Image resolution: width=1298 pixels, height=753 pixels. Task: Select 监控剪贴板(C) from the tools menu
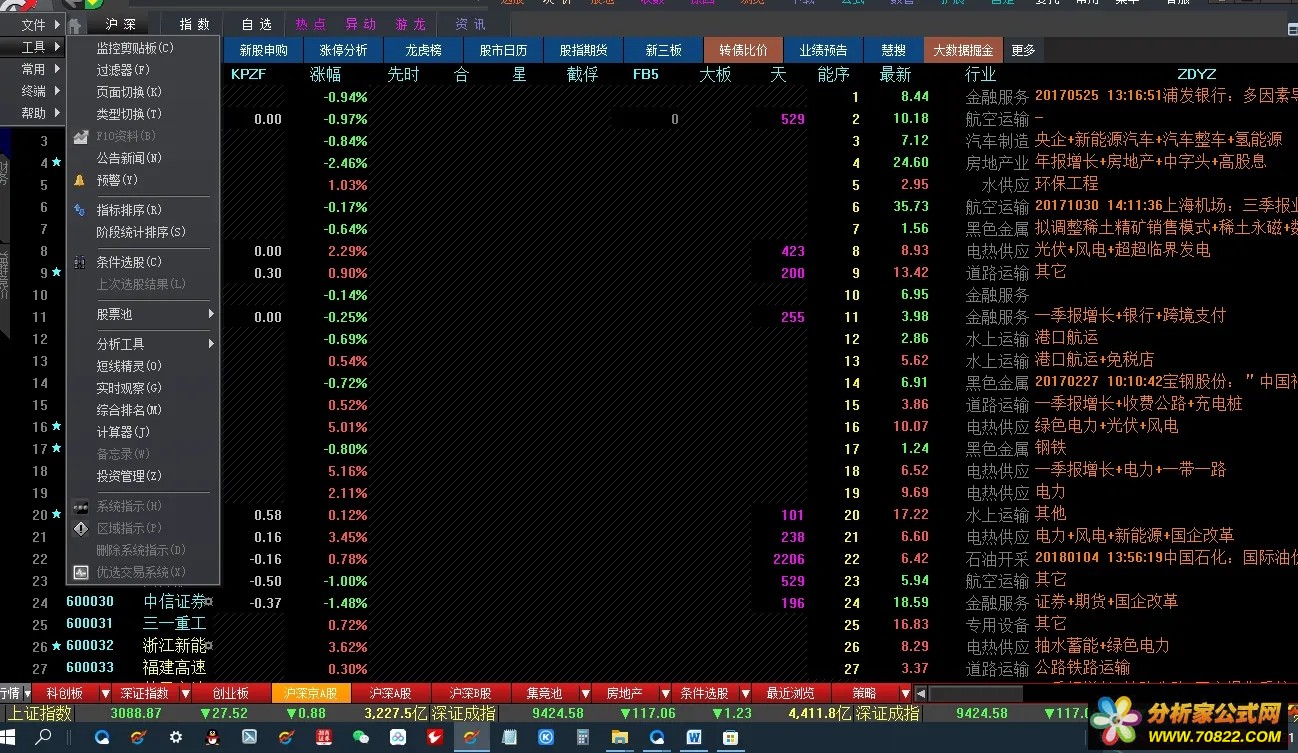coord(143,48)
